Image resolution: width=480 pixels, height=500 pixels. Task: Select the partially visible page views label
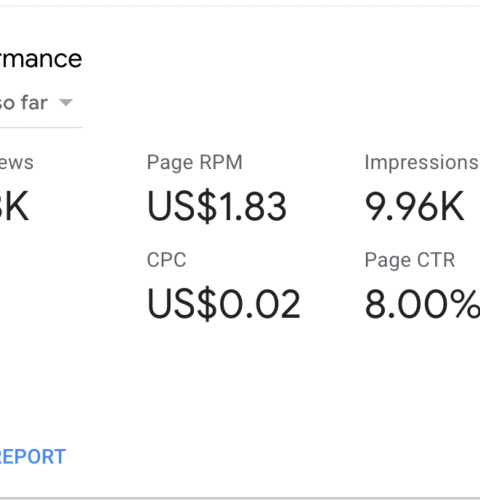[17, 163]
